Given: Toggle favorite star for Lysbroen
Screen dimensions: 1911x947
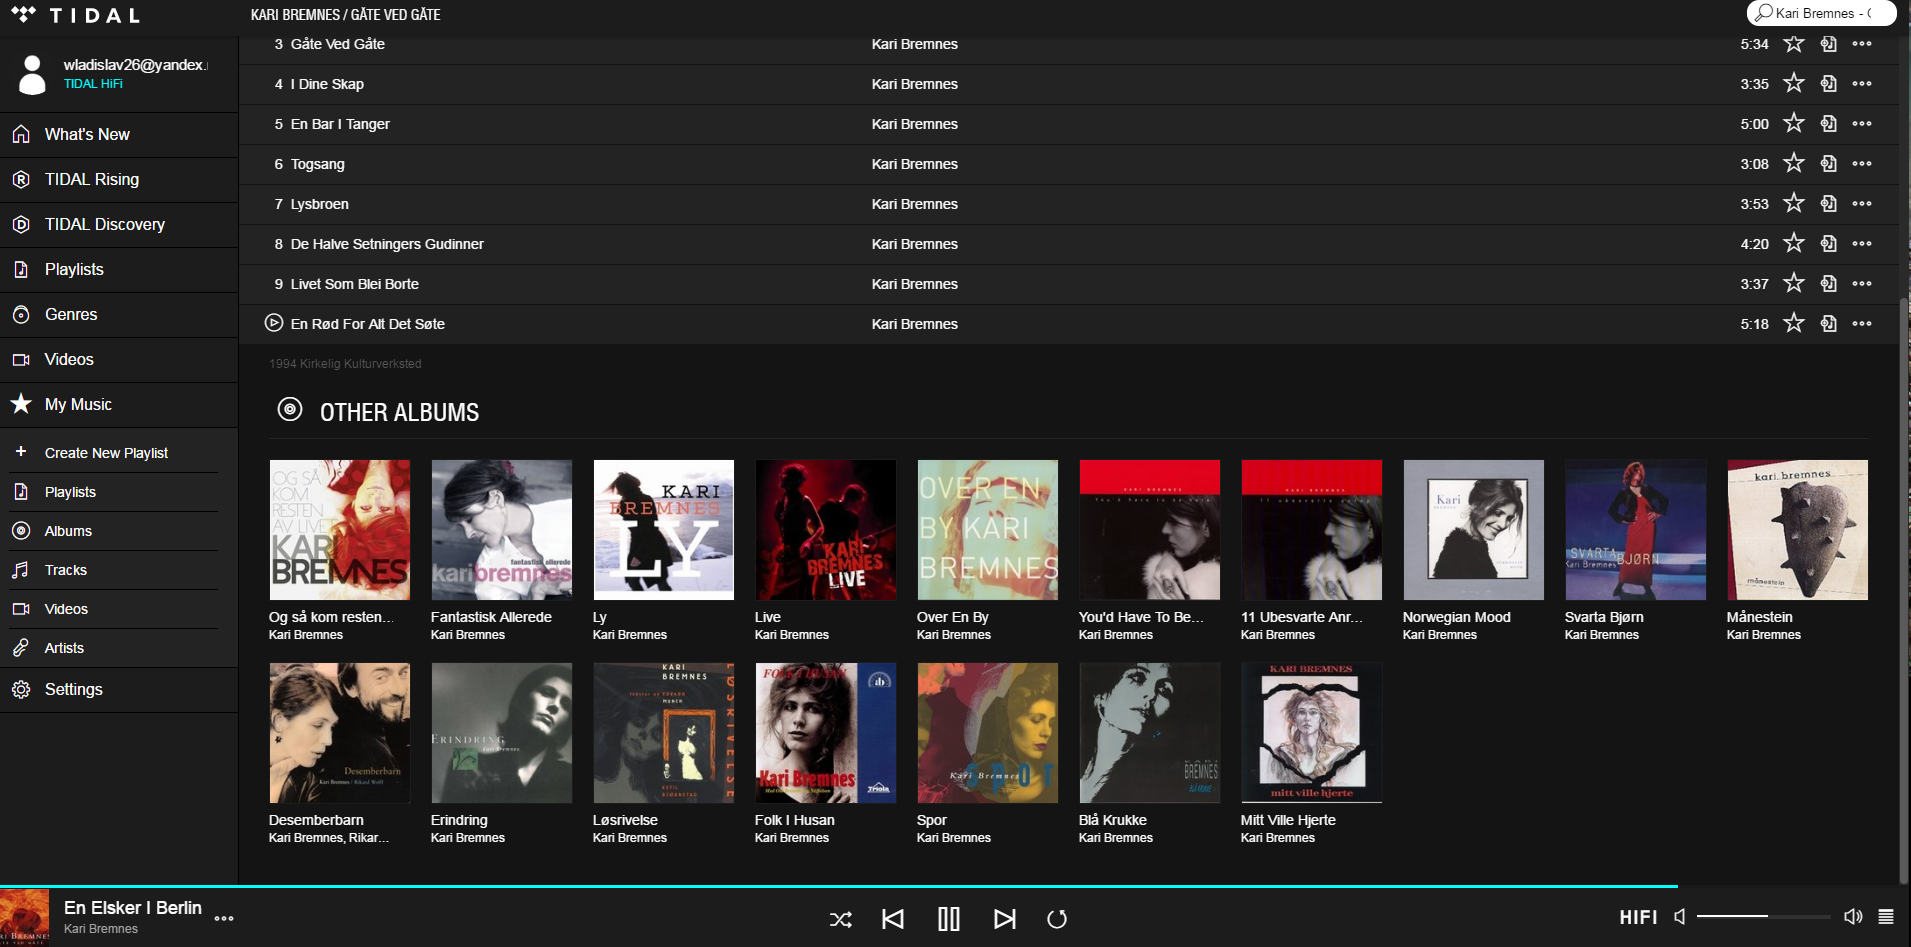Looking at the screenshot, I should tap(1794, 203).
